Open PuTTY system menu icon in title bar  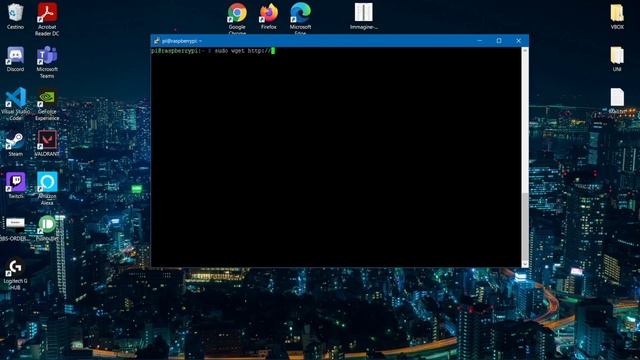point(157,41)
